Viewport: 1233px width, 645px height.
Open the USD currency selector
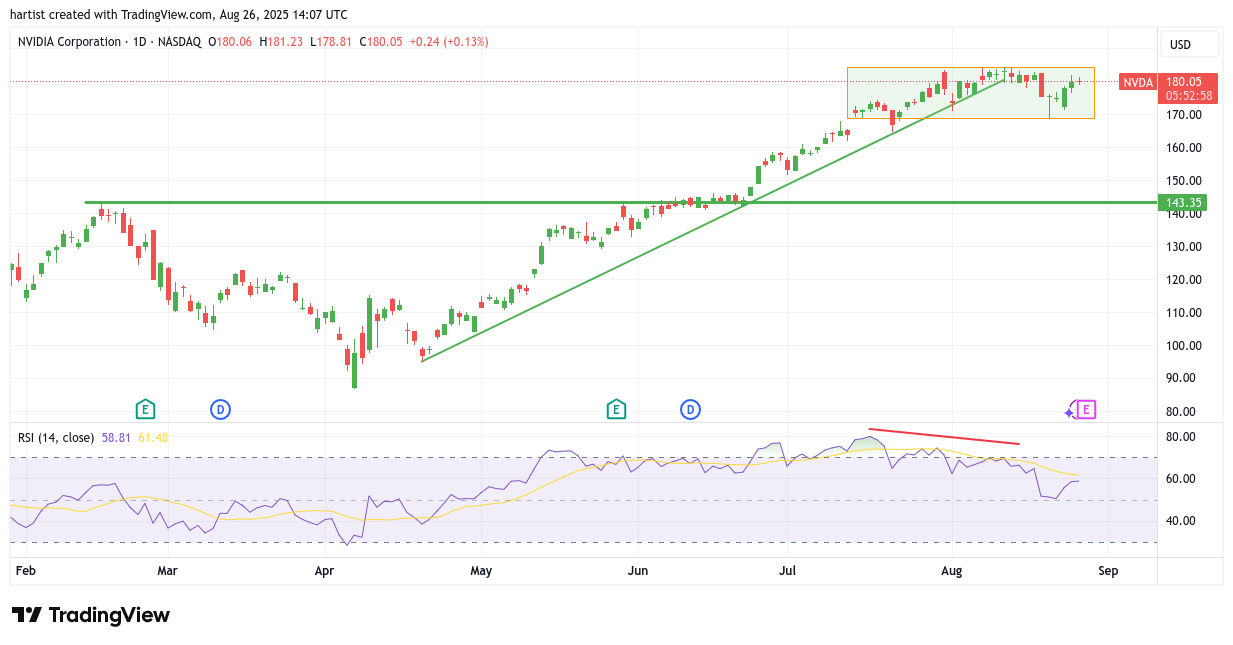[1190, 44]
